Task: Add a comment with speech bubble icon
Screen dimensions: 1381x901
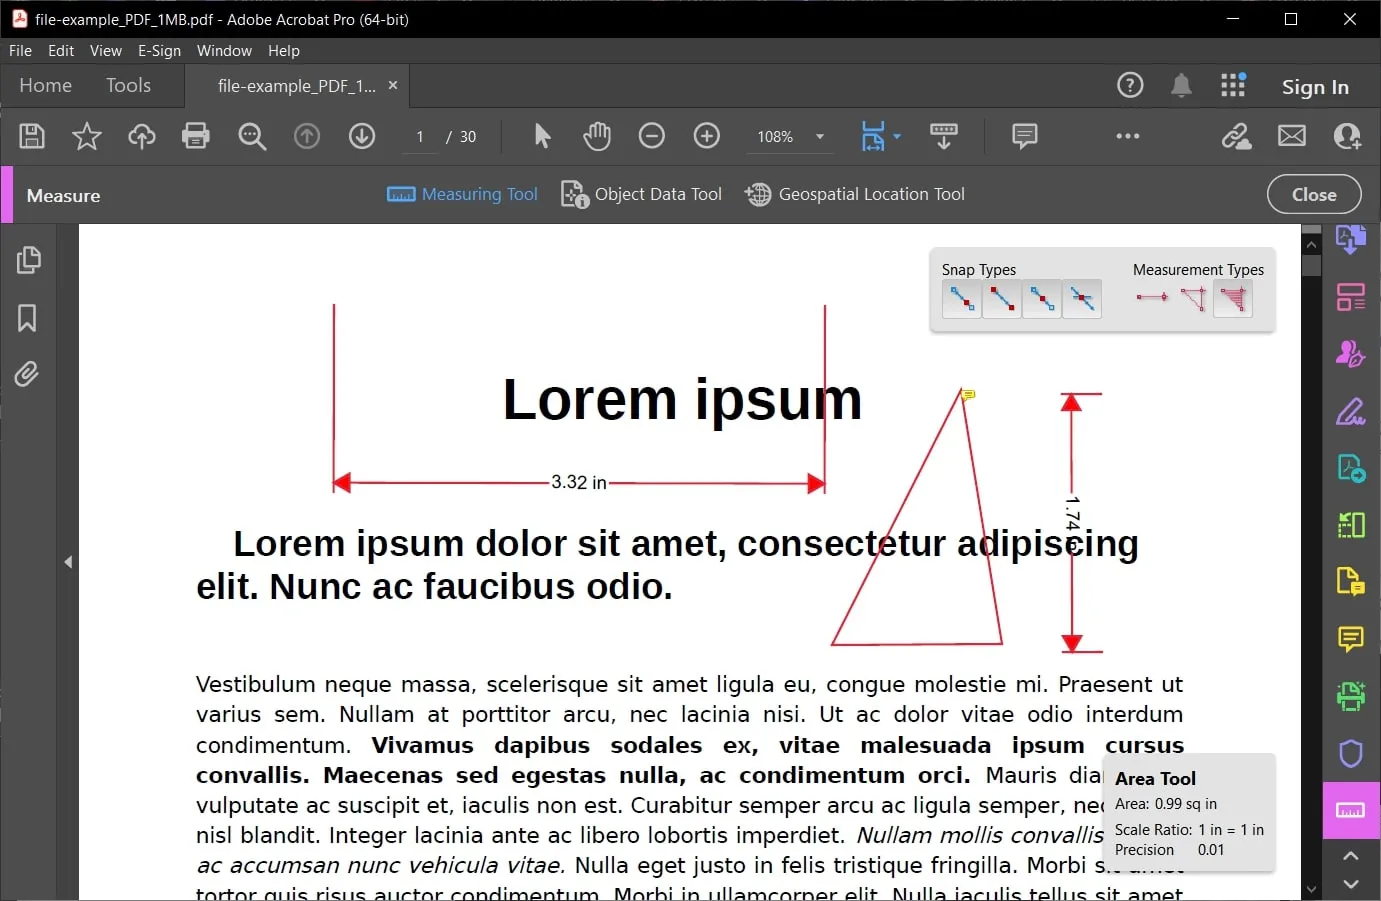Action: (1025, 136)
